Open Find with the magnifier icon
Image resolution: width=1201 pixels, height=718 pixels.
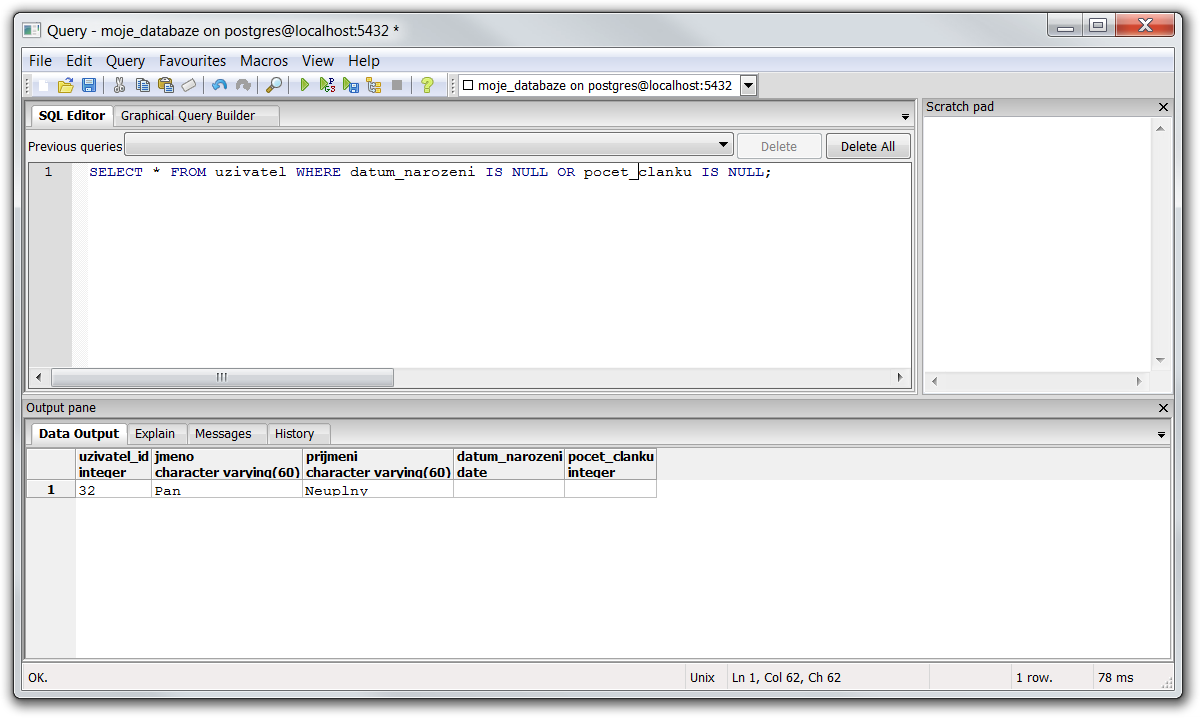273,86
